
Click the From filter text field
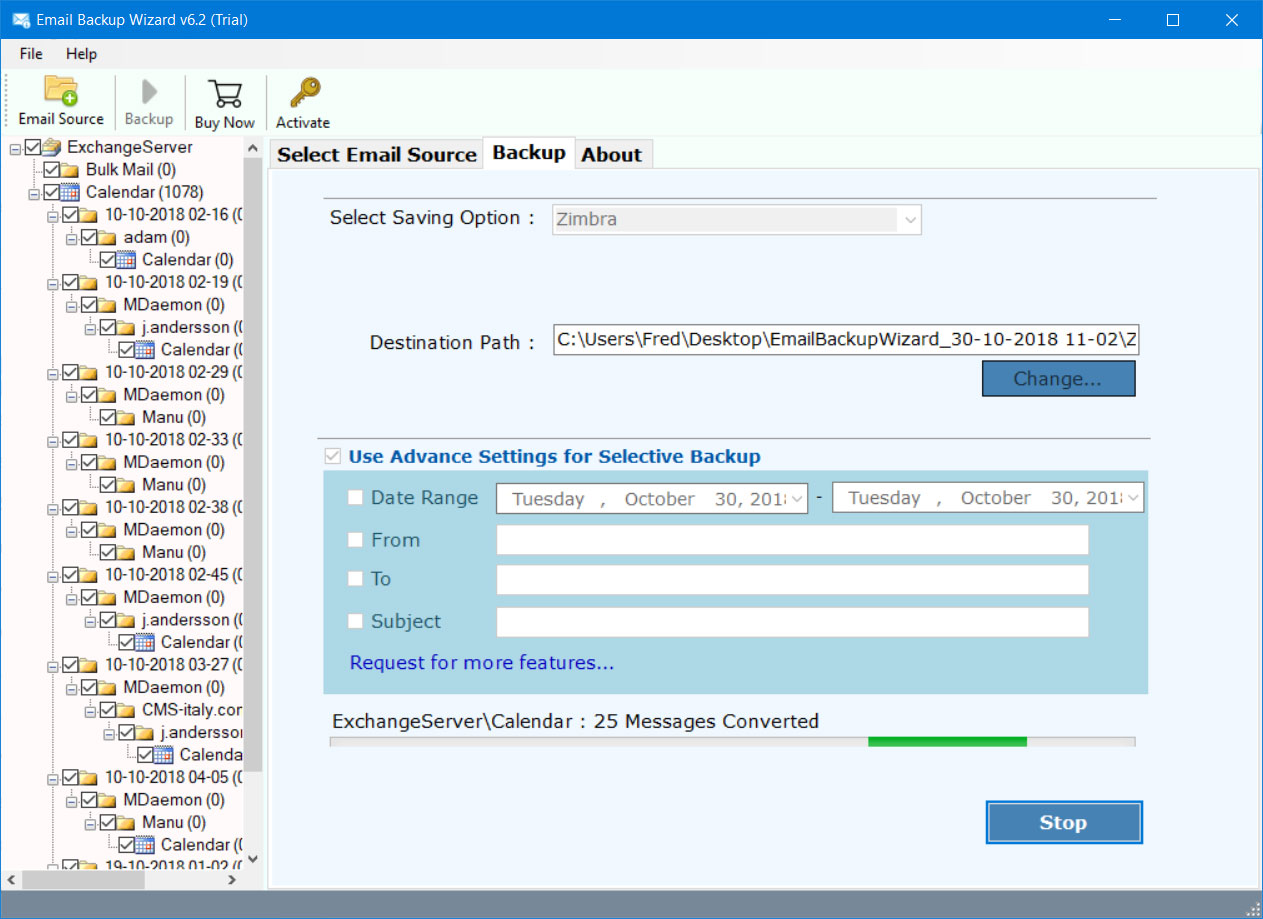click(792, 540)
